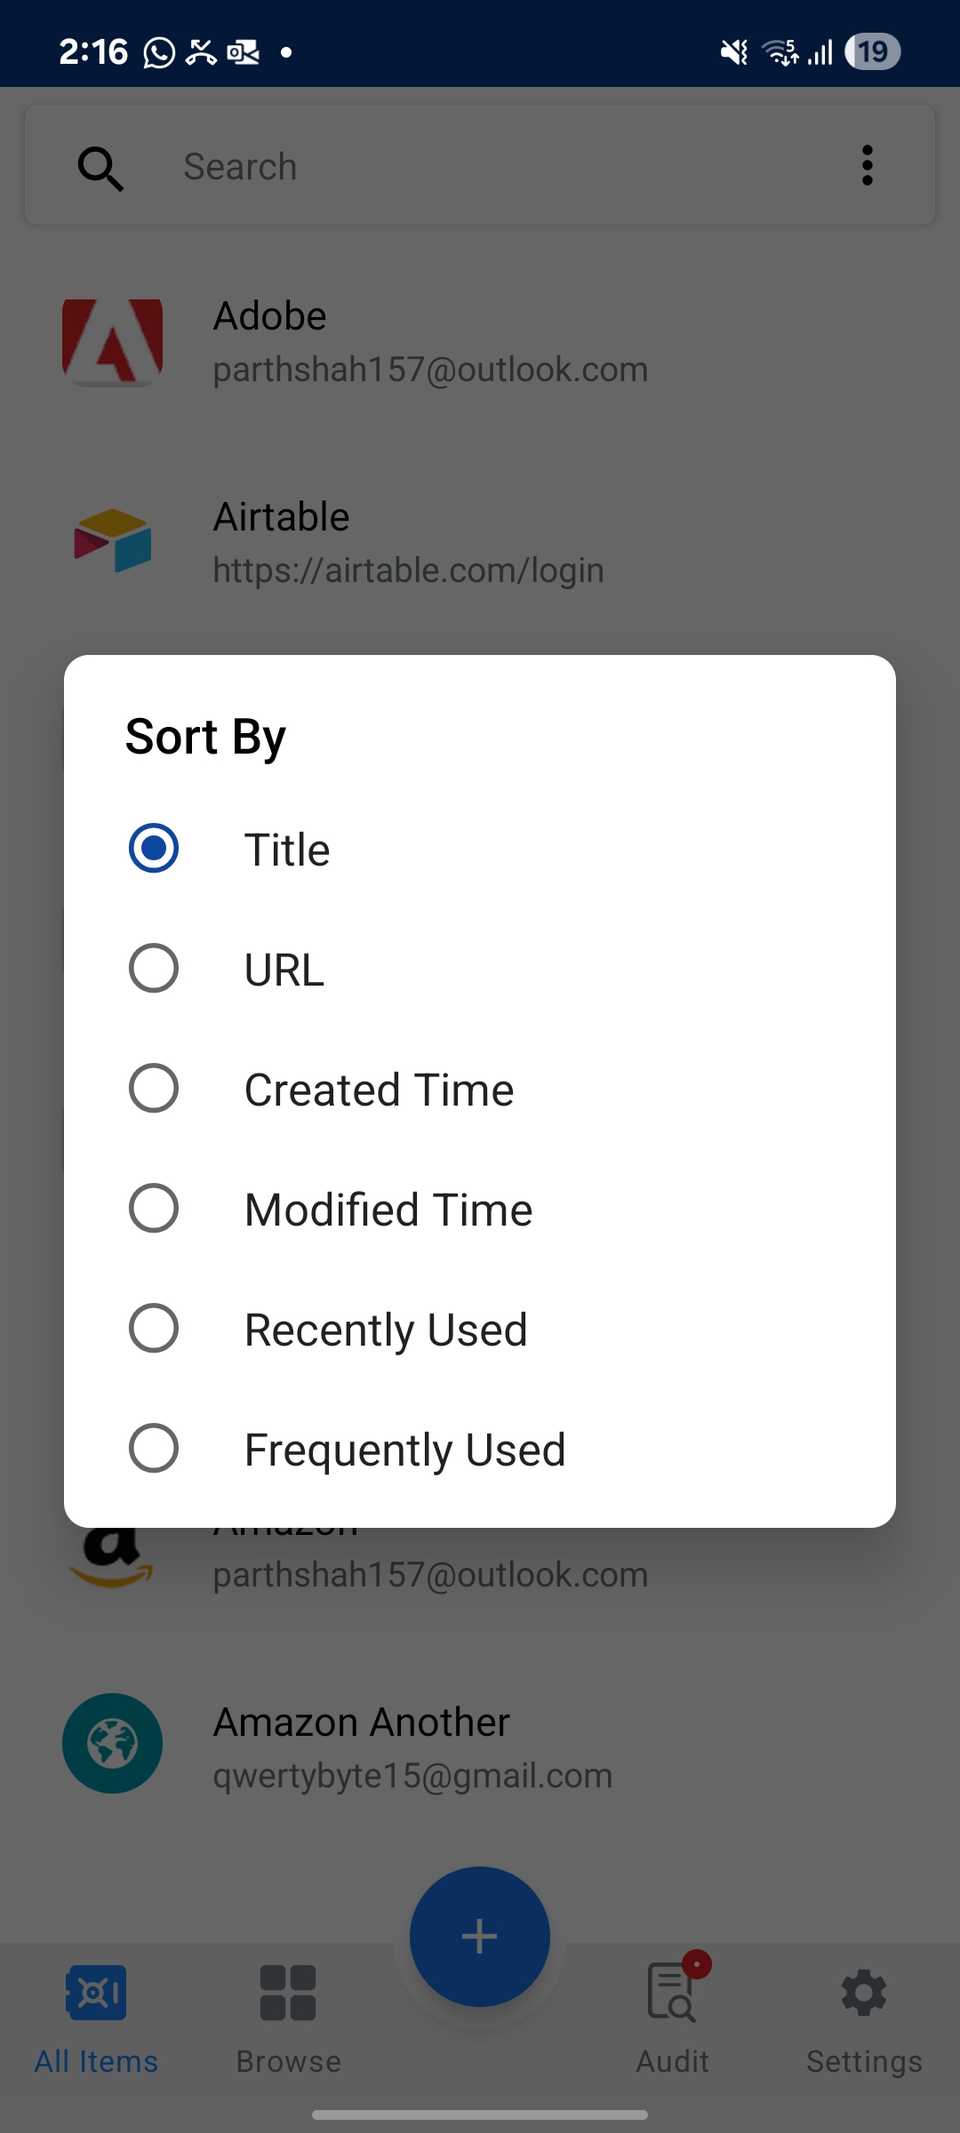Choose Modified Time sorting
Image resolution: width=960 pixels, height=2133 pixels.
coord(154,1209)
